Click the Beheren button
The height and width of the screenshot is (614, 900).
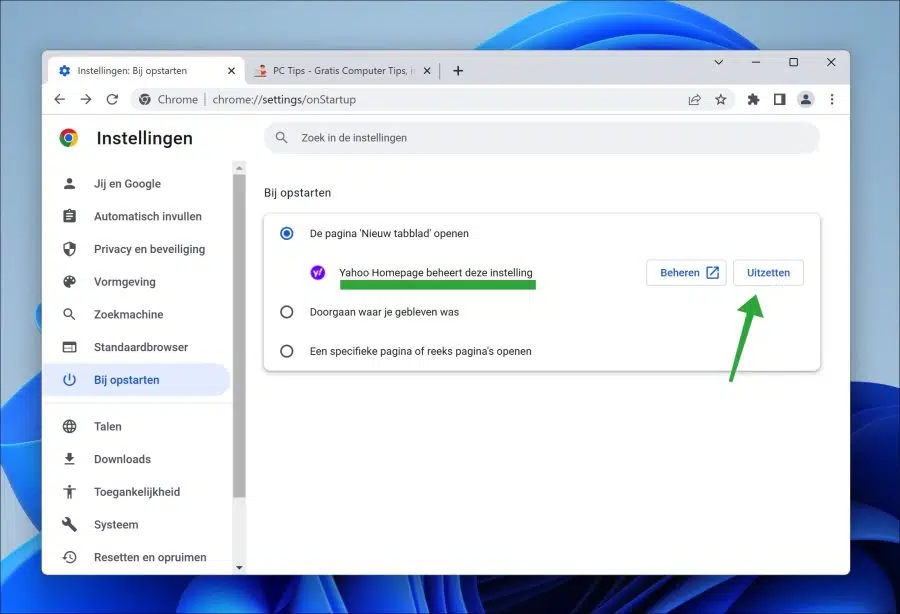(x=686, y=273)
